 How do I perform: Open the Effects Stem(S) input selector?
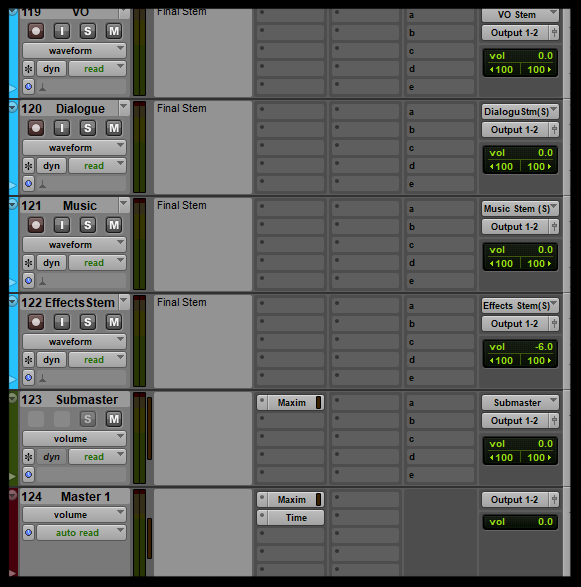520,305
